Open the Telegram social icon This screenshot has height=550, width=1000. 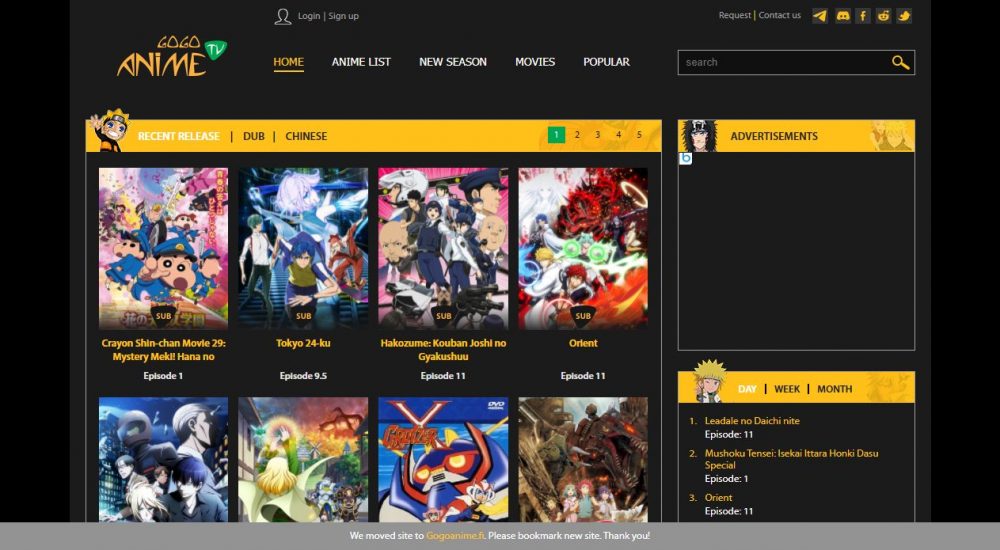(820, 15)
